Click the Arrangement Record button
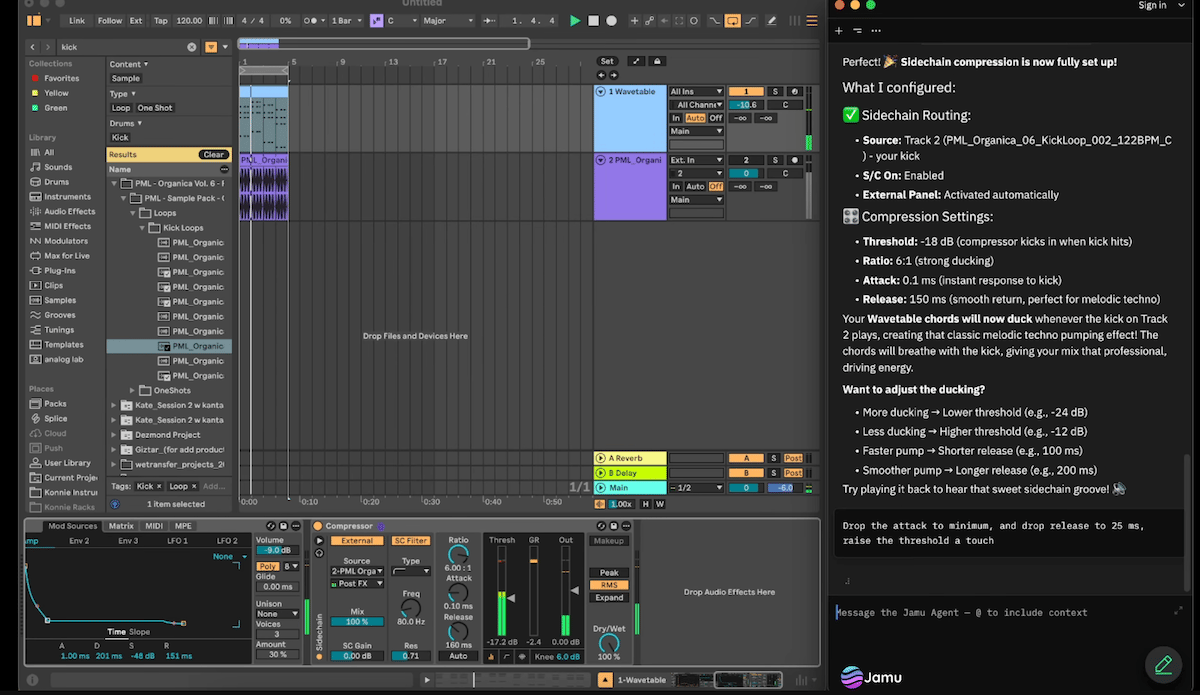This screenshot has width=1200, height=695. (x=611, y=20)
